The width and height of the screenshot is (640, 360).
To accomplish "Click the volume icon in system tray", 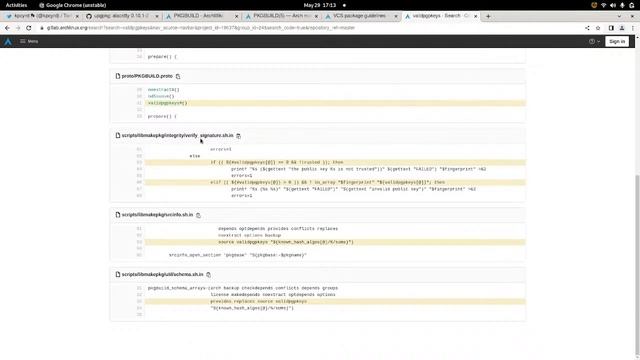I will click(x=613, y=5).
